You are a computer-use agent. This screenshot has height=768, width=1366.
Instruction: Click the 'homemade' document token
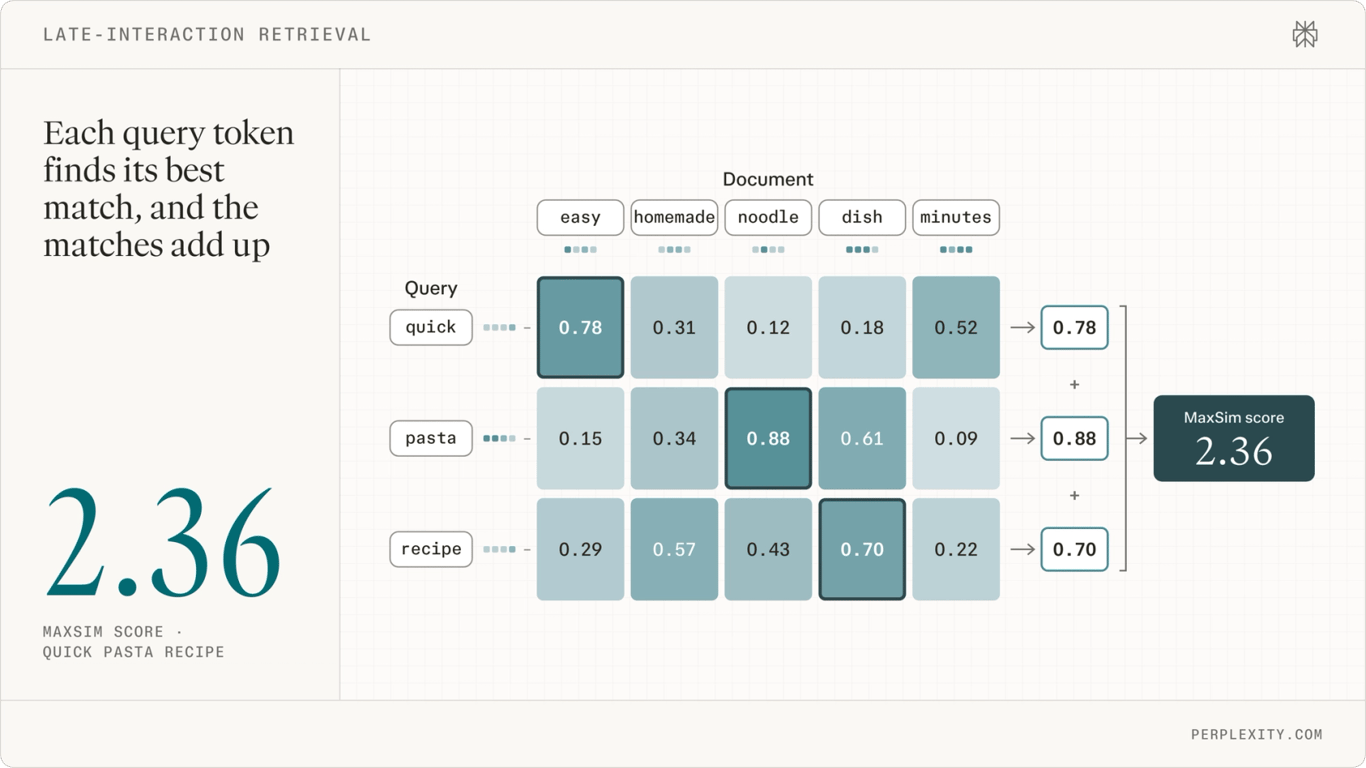click(674, 217)
